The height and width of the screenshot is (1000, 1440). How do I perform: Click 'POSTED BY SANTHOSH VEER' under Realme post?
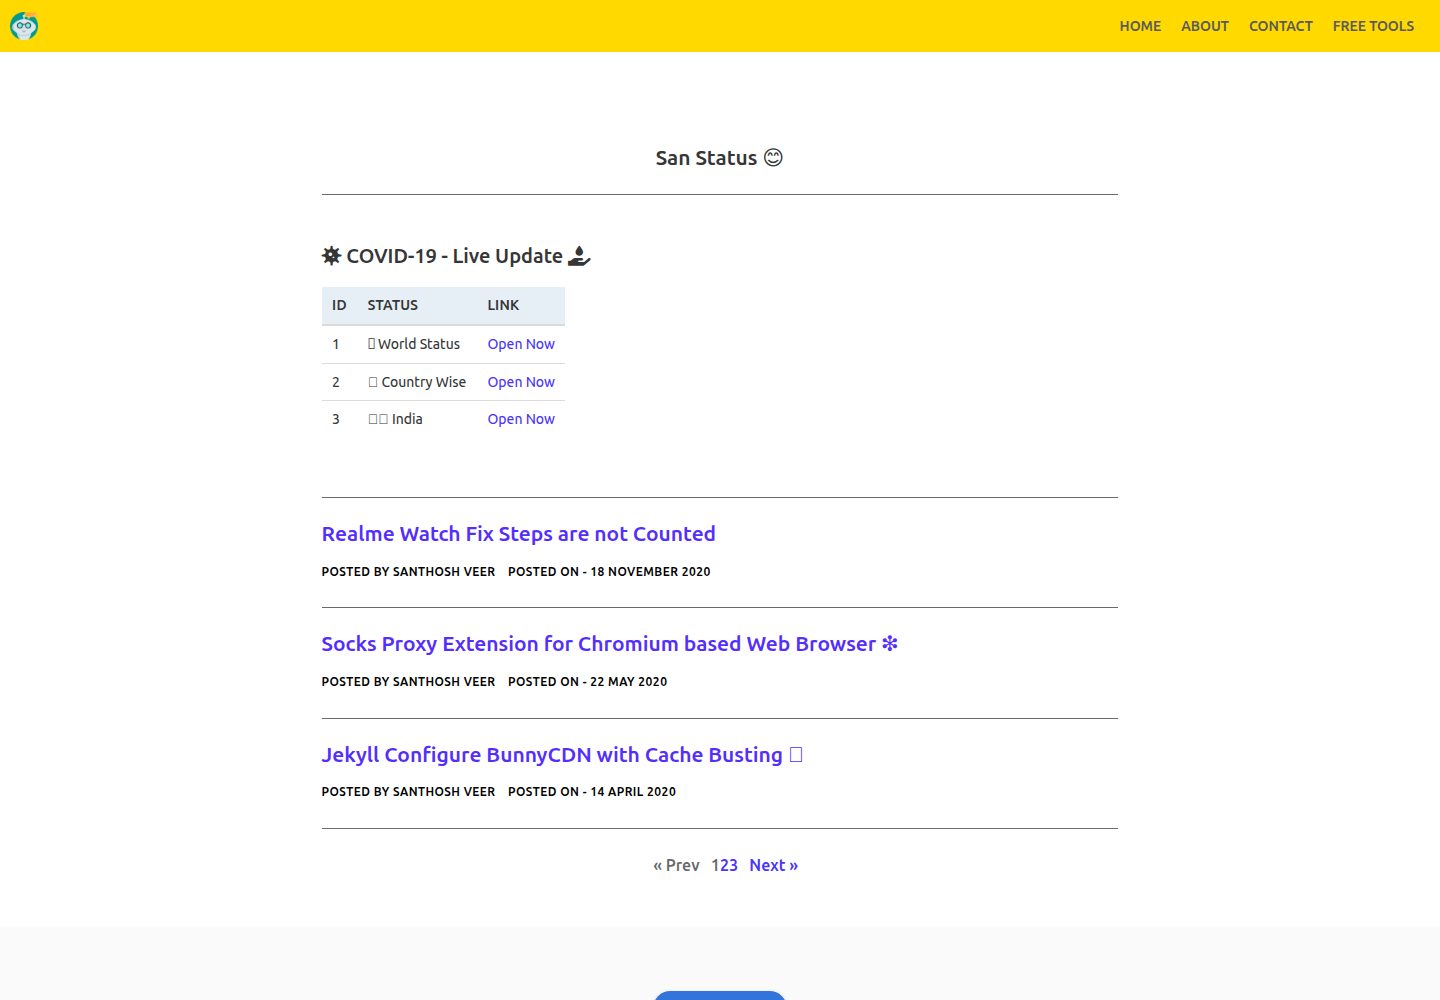[x=408, y=572]
